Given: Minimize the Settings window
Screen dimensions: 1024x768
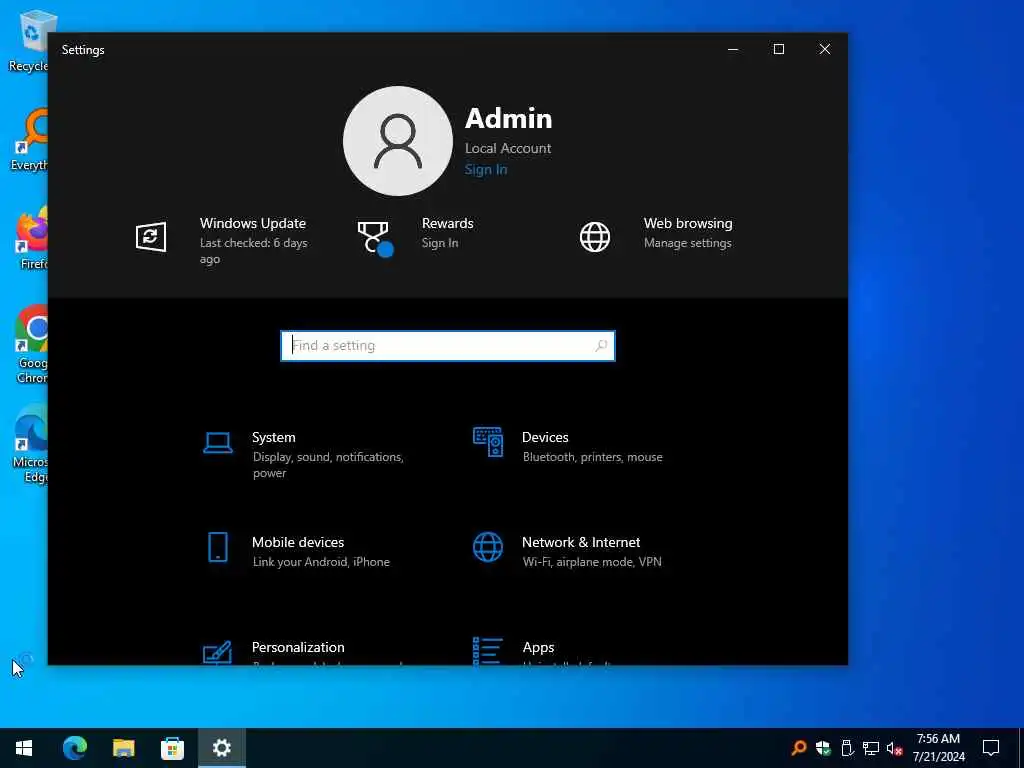Looking at the screenshot, I should pos(733,50).
